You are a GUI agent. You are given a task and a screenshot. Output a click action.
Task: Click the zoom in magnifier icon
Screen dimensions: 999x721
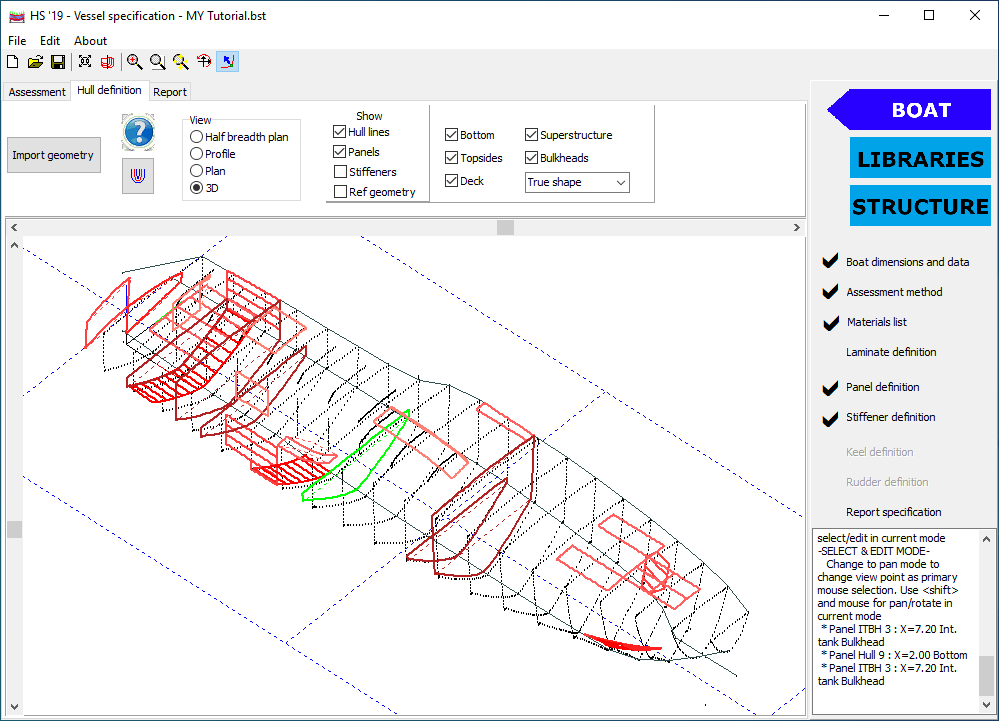coord(134,62)
